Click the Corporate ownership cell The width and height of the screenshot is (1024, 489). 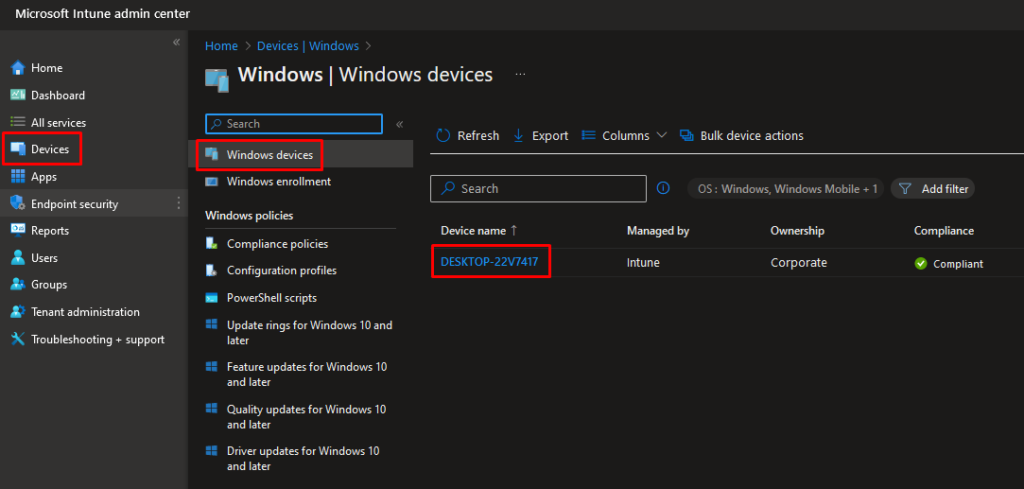pos(799,262)
